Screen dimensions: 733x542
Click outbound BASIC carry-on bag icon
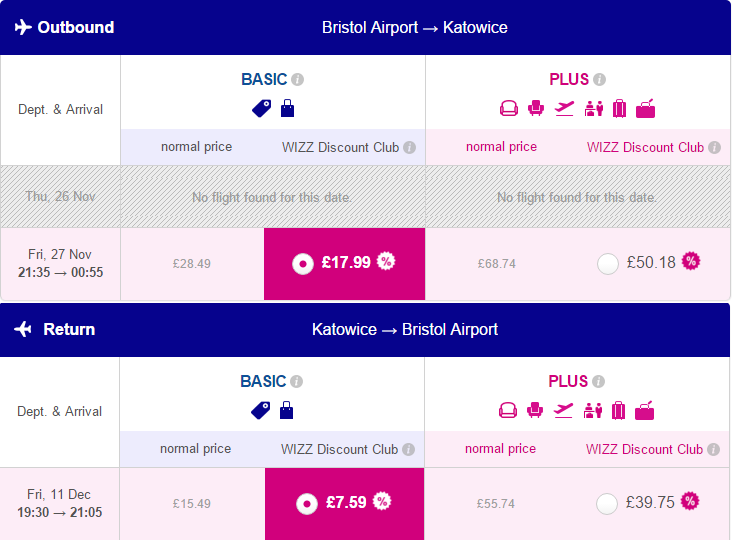pyautogui.click(x=287, y=108)
